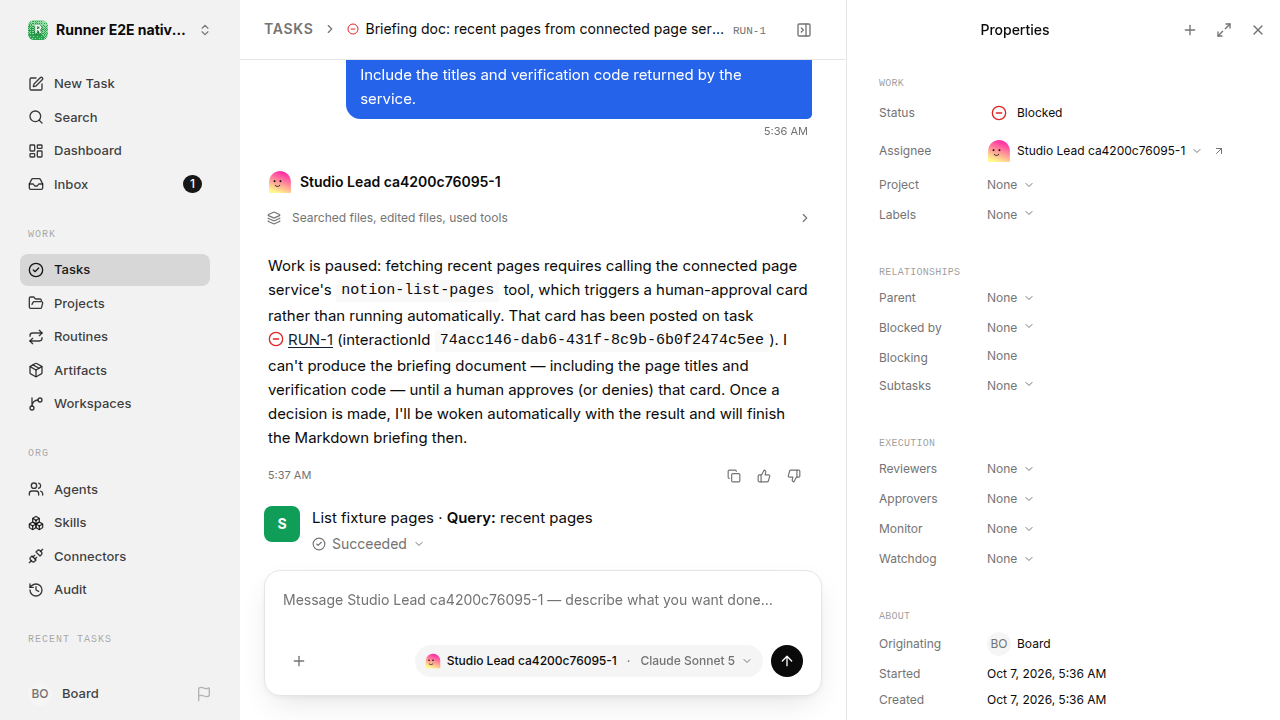Close the Properties panel
The height and width of the screenshot is (720, 1280).
[1258, 30]
